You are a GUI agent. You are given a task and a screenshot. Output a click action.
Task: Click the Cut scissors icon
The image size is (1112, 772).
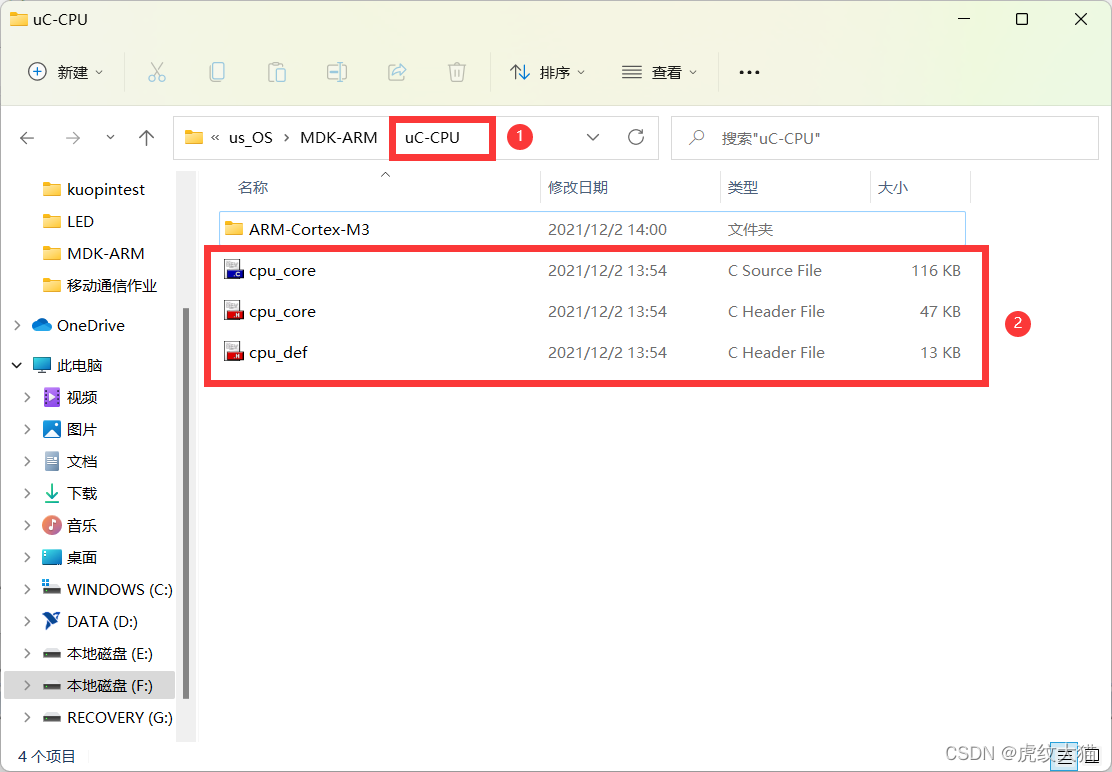157,72
